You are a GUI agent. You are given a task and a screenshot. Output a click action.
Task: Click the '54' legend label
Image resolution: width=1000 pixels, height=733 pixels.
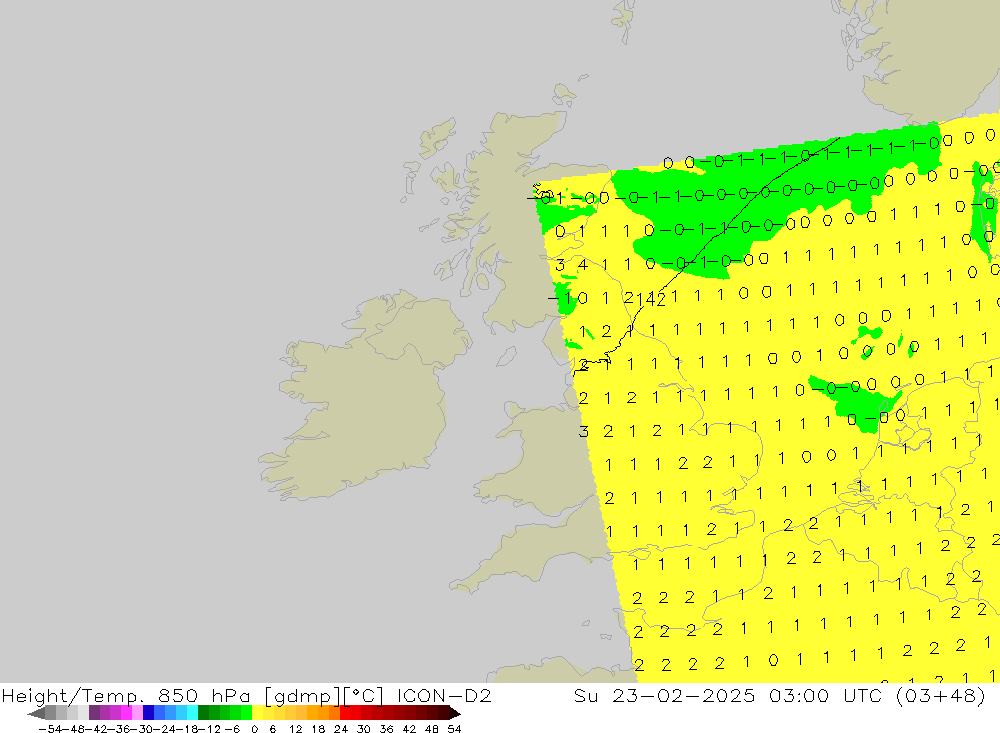454,729
